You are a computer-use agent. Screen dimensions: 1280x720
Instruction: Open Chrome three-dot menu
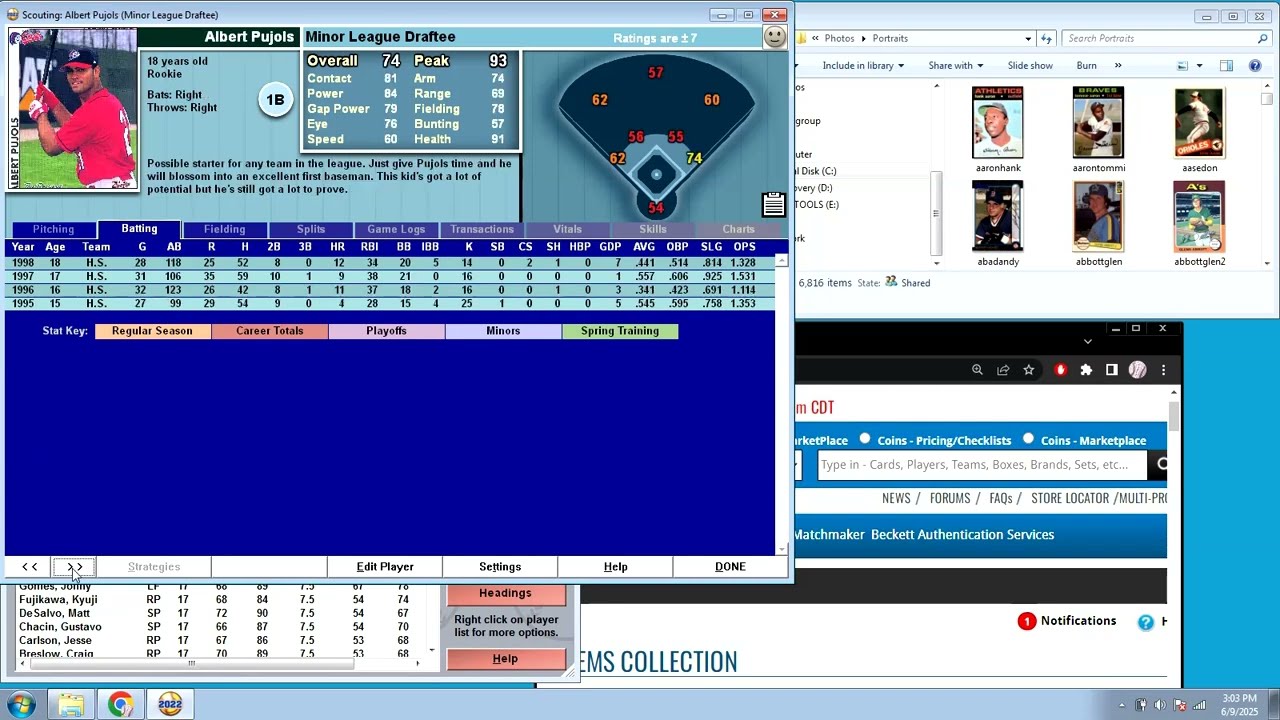[x=1163, y=370]
